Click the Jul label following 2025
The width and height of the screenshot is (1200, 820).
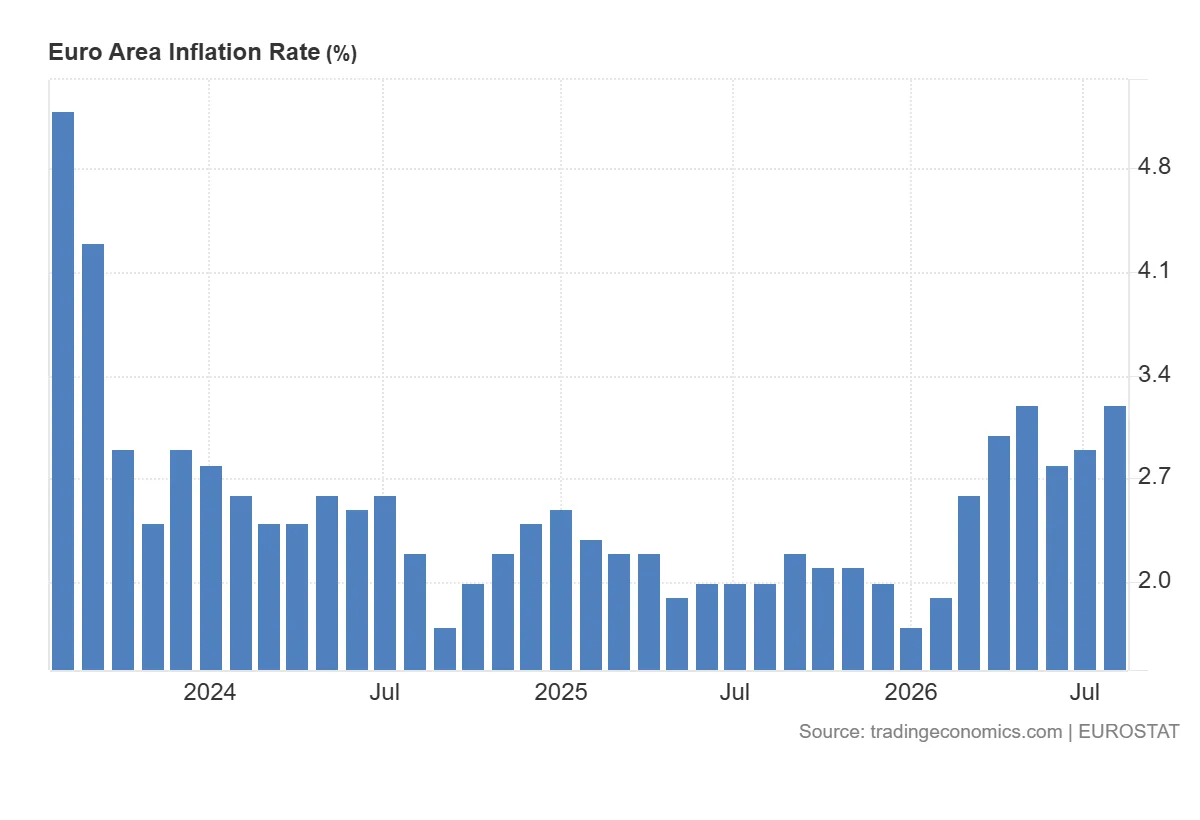[735, 692]
